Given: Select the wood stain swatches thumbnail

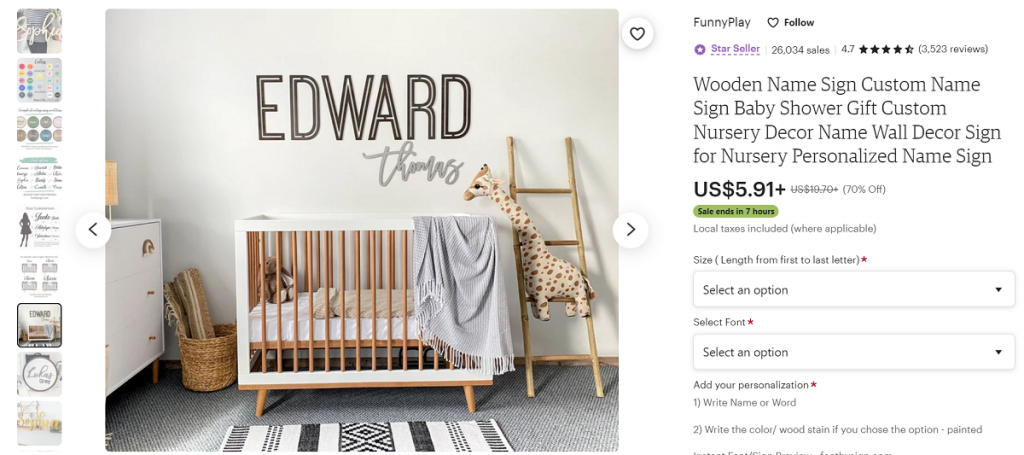Looking at the screenshot, I should tap(40, 129).
